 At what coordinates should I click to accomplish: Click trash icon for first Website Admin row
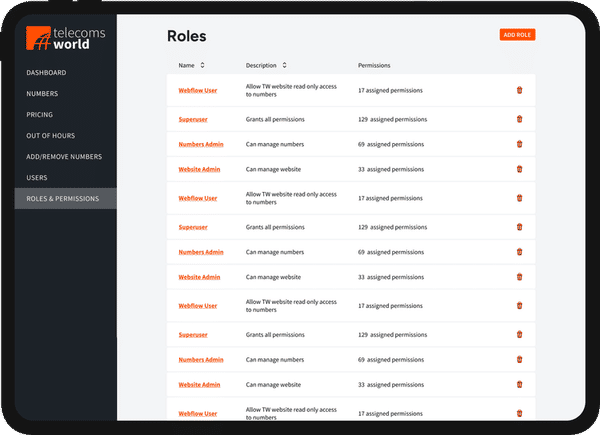519,169
